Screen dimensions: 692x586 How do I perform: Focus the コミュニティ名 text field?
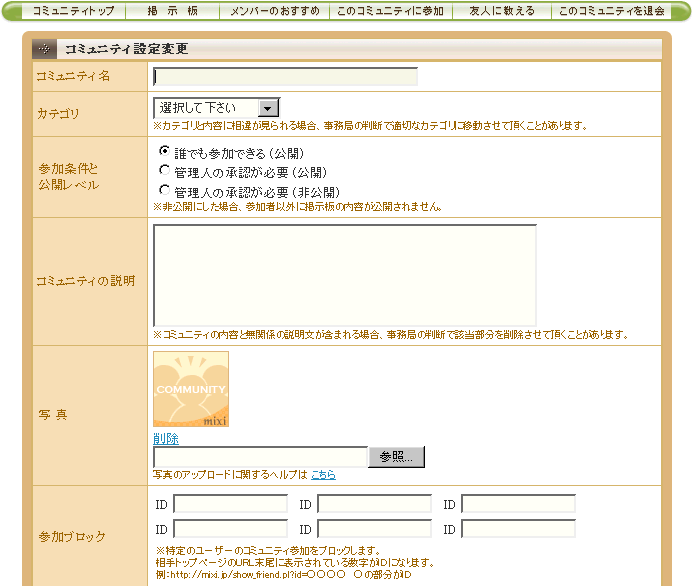(285, 77)
